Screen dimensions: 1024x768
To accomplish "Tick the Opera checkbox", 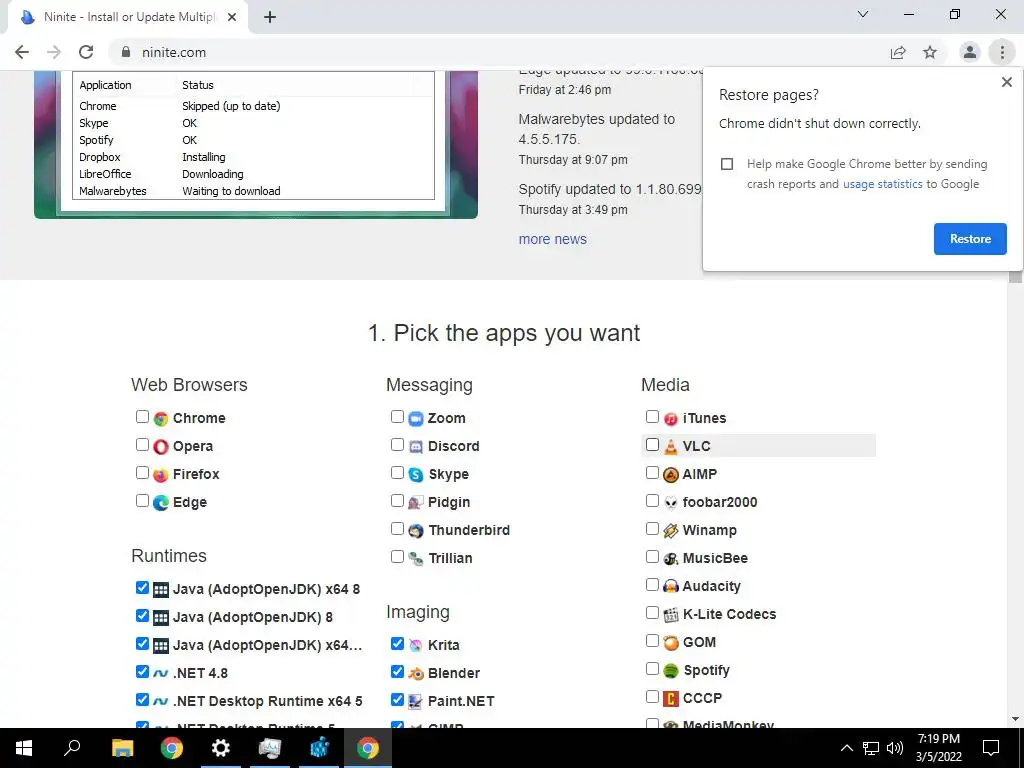I will pyautogui.click(x=142, y=445).
